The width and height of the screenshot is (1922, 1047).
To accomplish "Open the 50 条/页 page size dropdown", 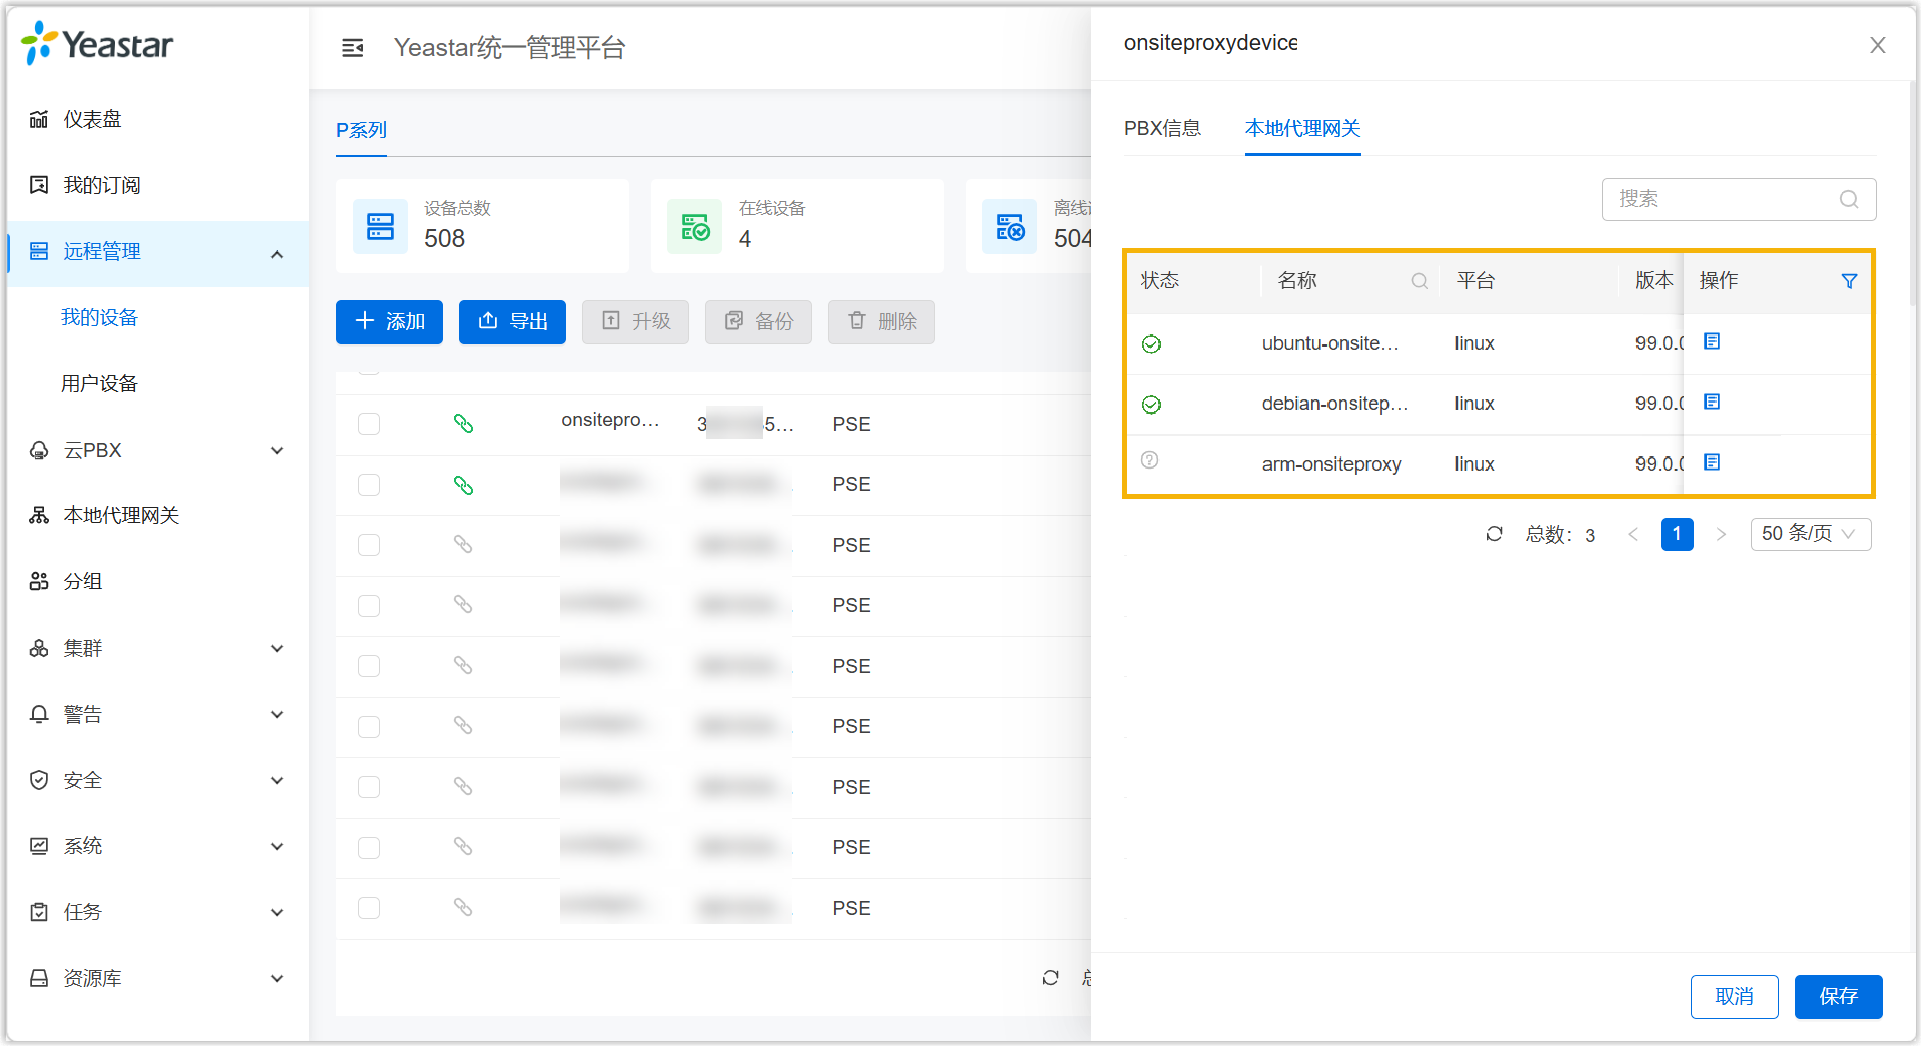I will tap(1810, 534).
